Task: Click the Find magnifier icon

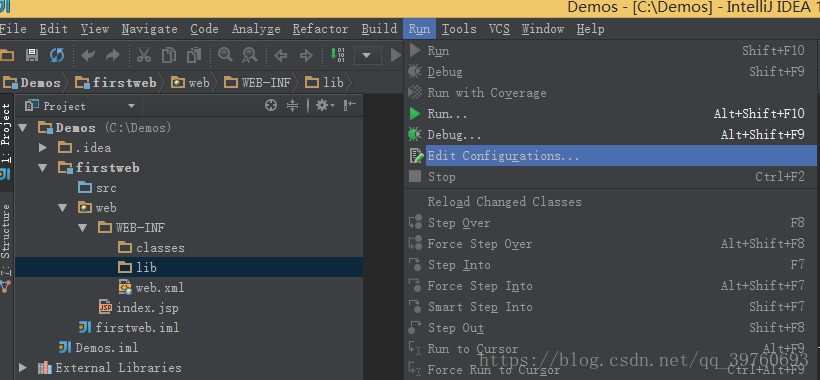Action: pos(225,55)
